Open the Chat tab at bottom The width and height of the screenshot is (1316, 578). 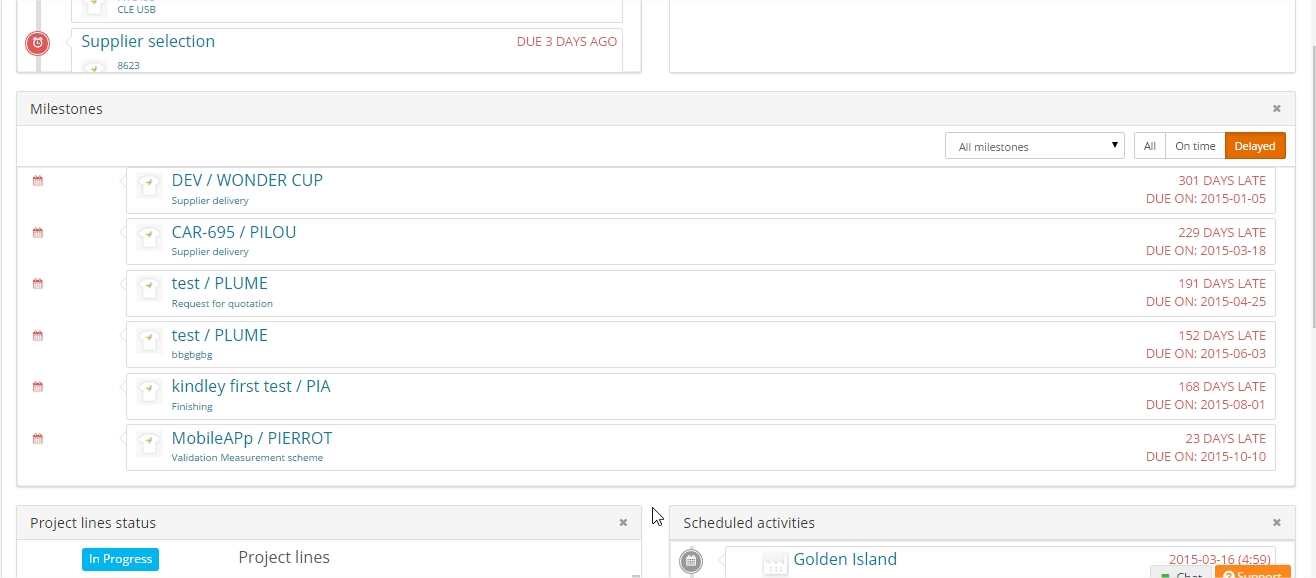(1180, 573)
